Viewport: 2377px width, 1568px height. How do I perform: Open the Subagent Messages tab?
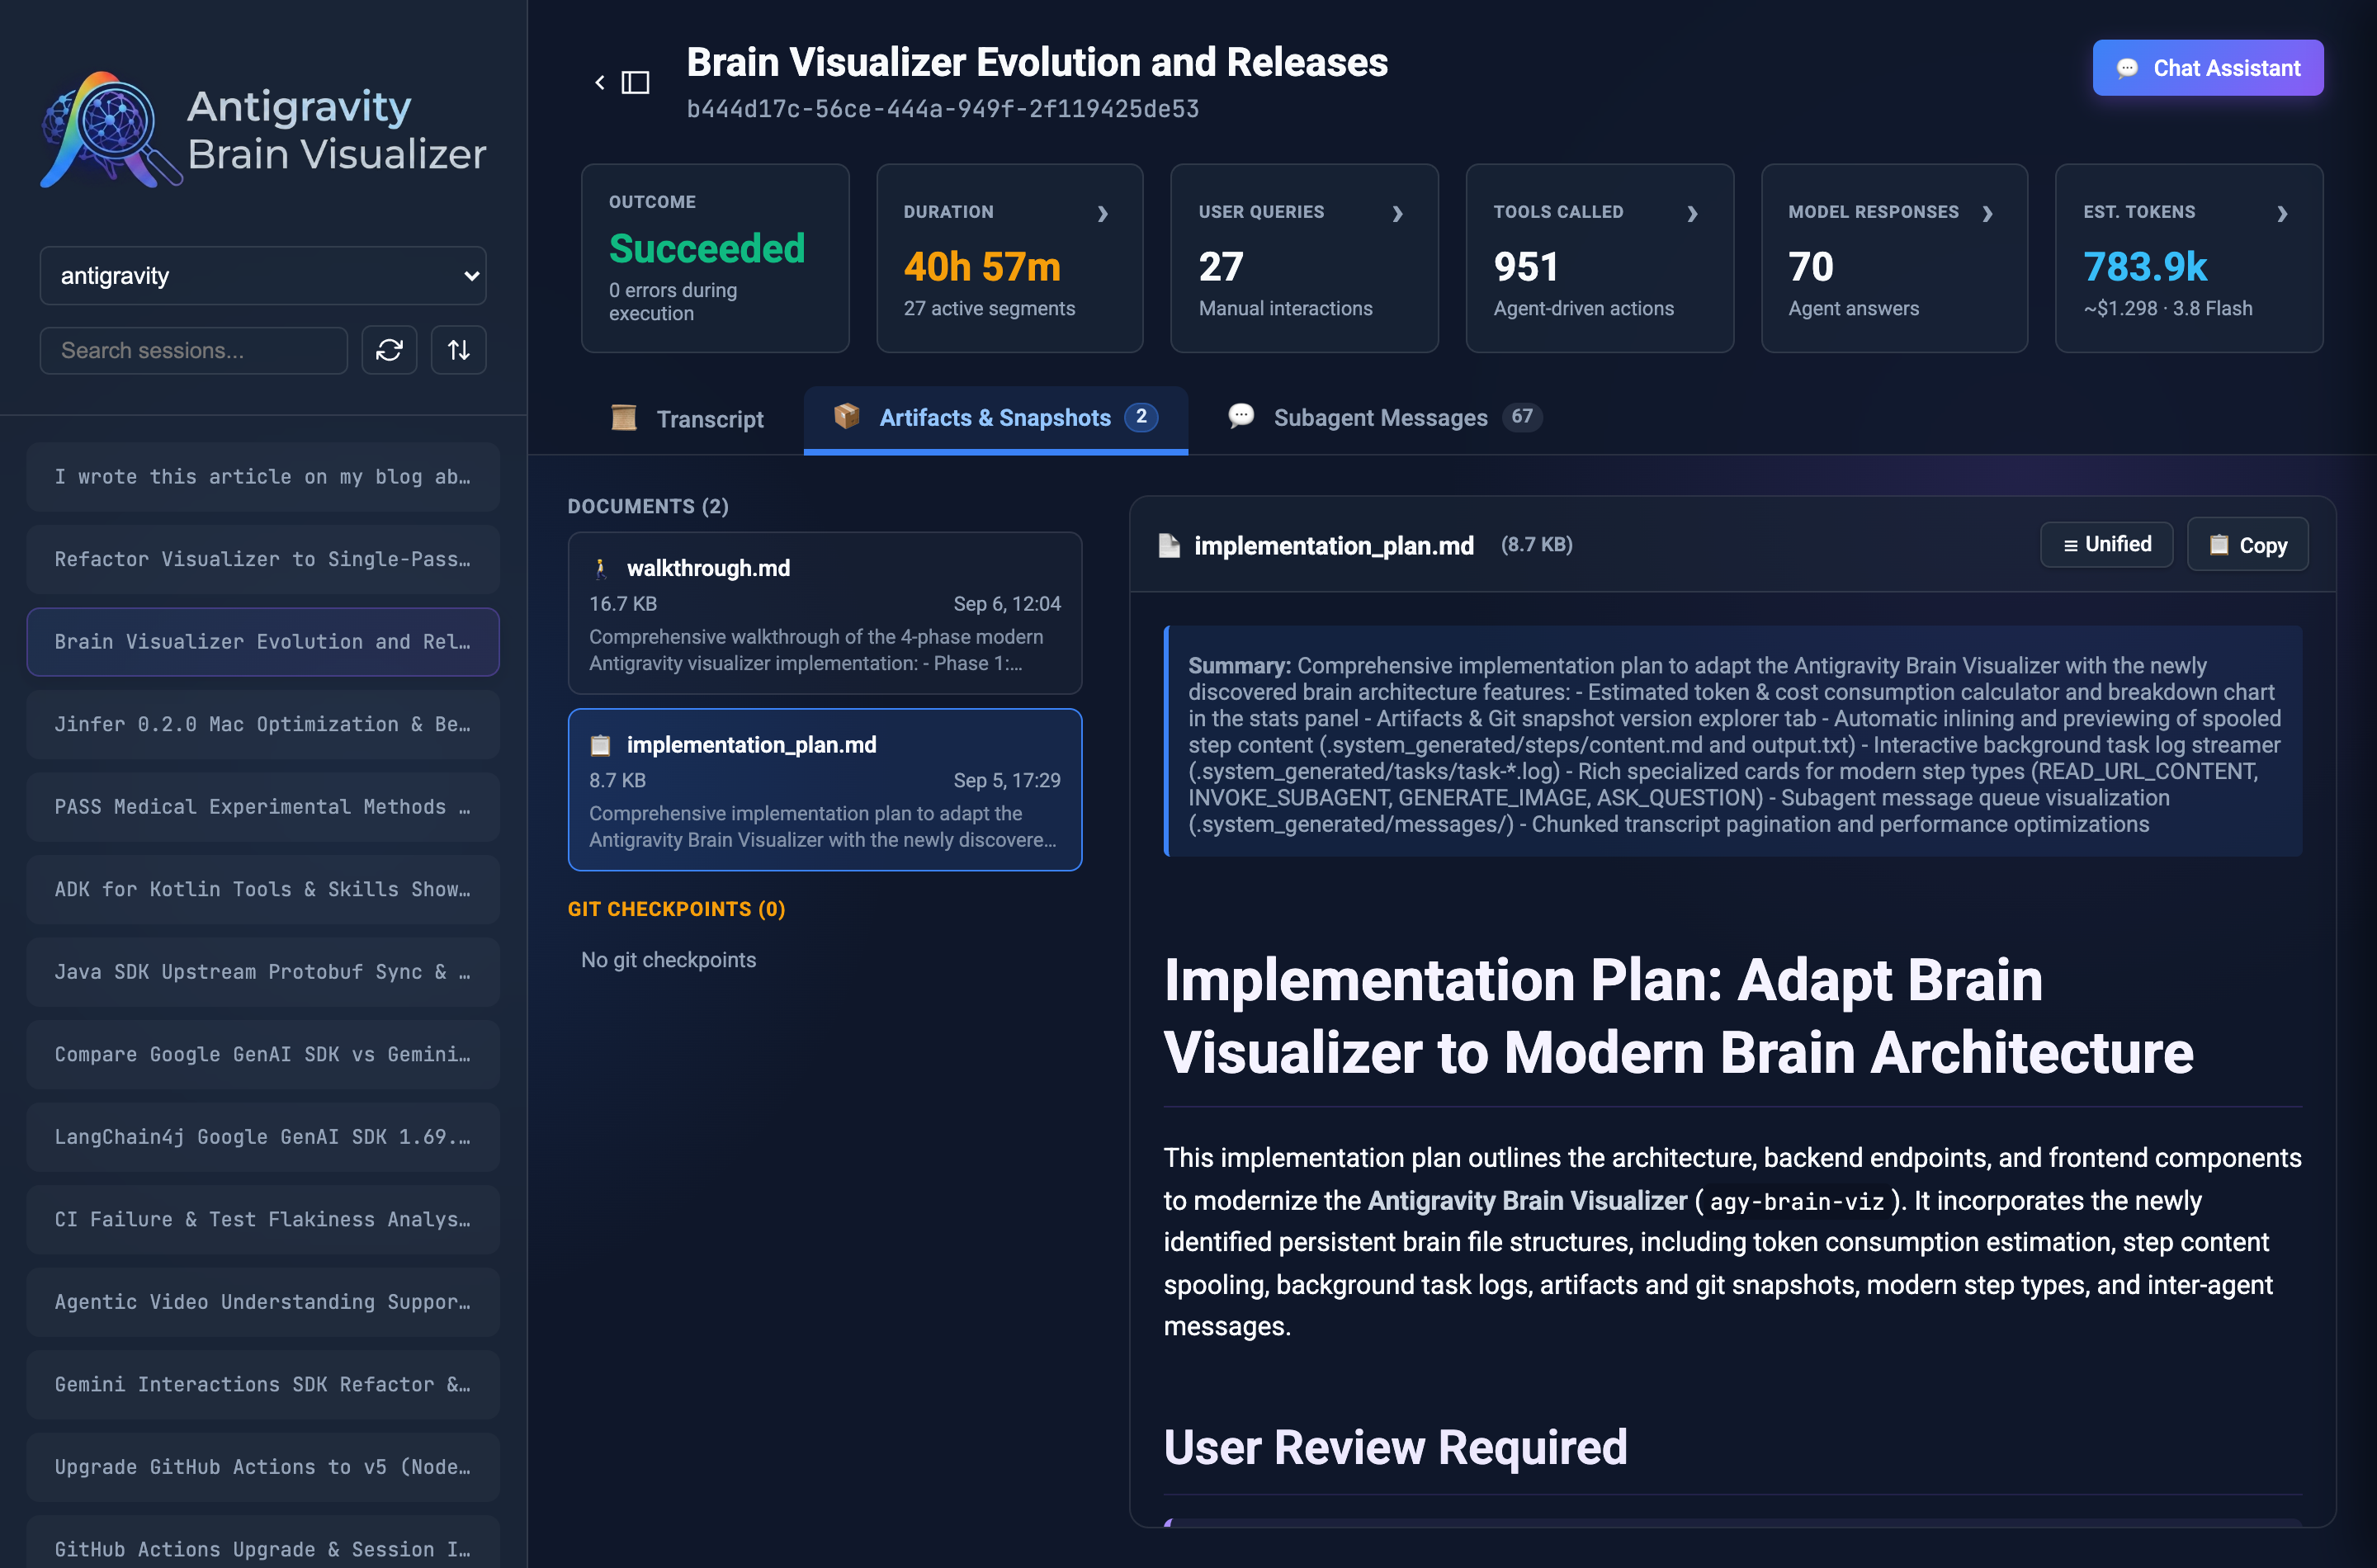click(x=1384, y=418)
